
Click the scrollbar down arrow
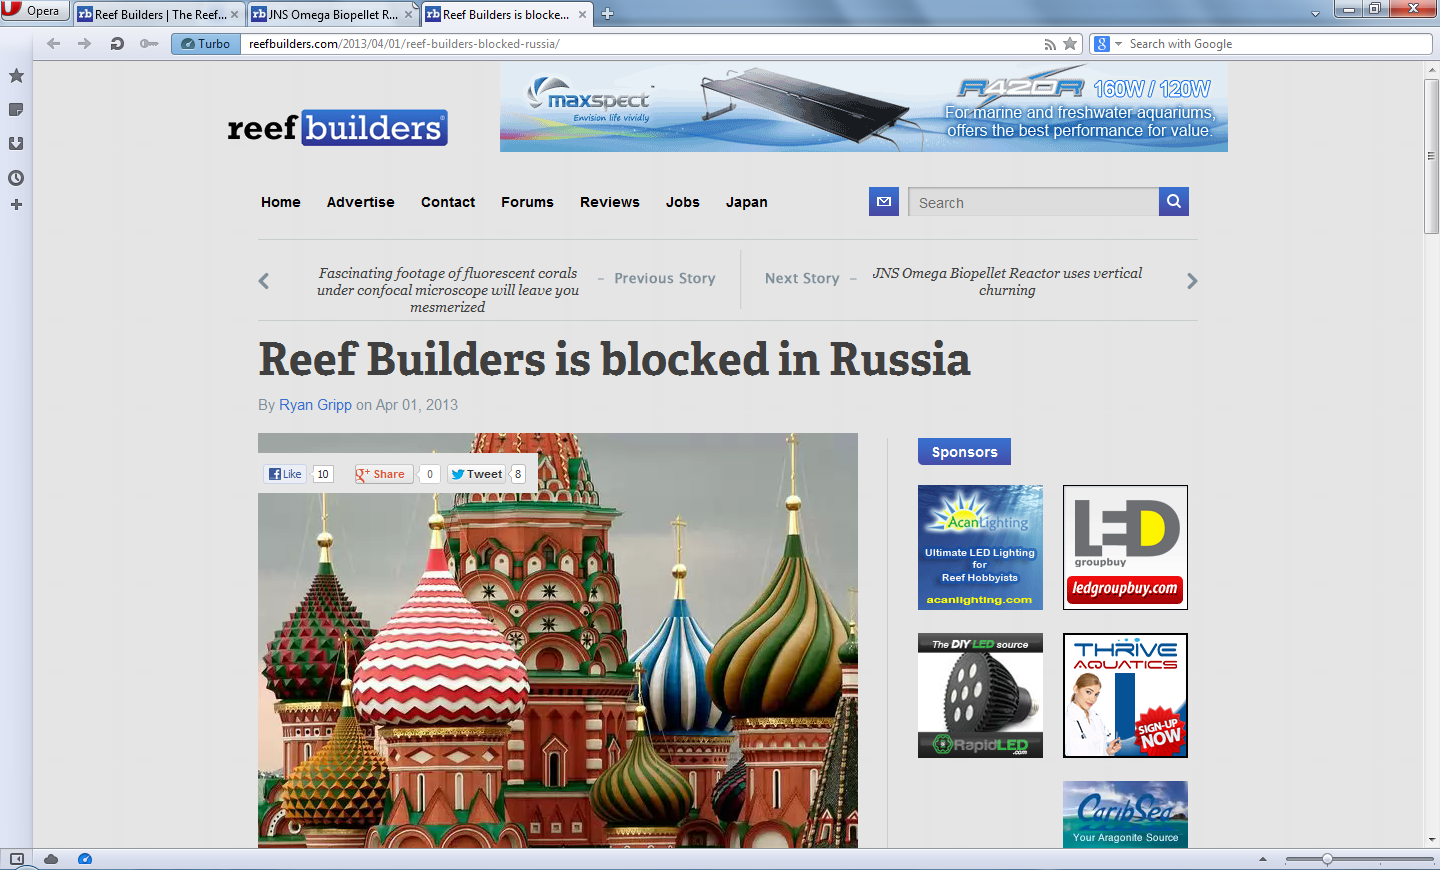[x=1431, y=840]
